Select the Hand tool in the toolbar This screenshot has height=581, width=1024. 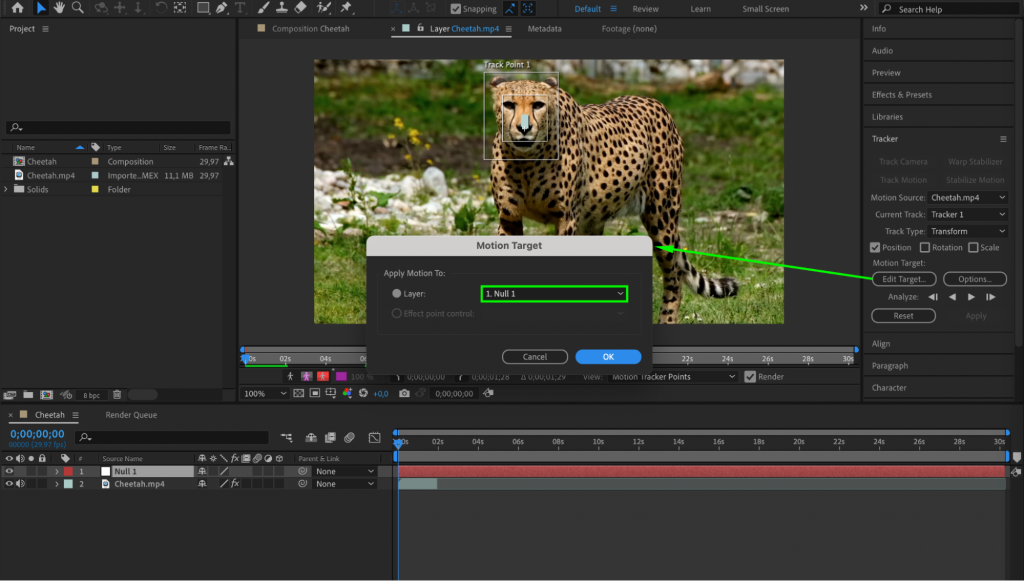(x=58, y=9)
